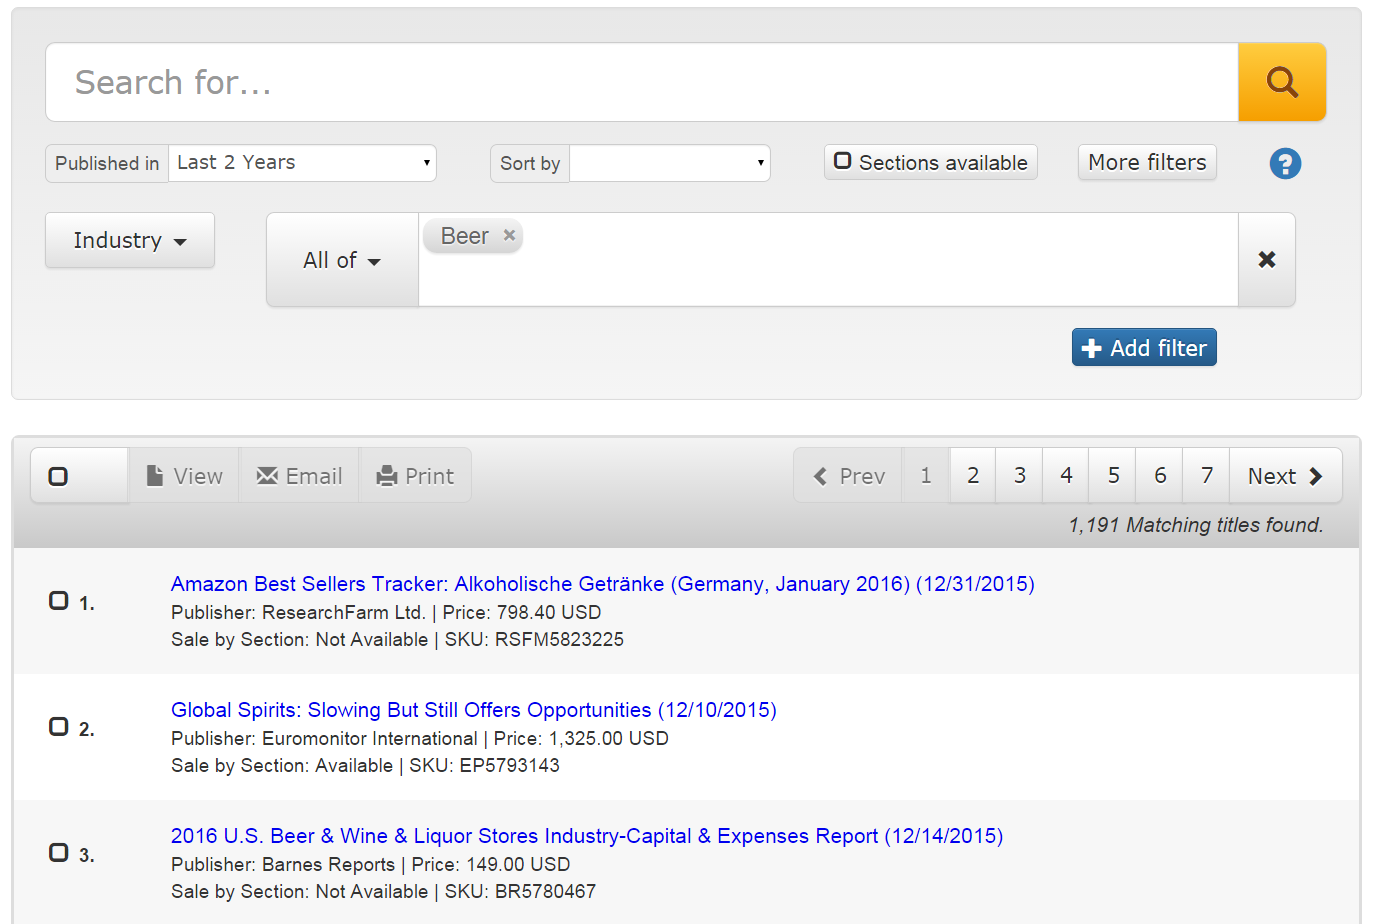Open the Published in Last 2 Years dropdown

click(302, 163)
